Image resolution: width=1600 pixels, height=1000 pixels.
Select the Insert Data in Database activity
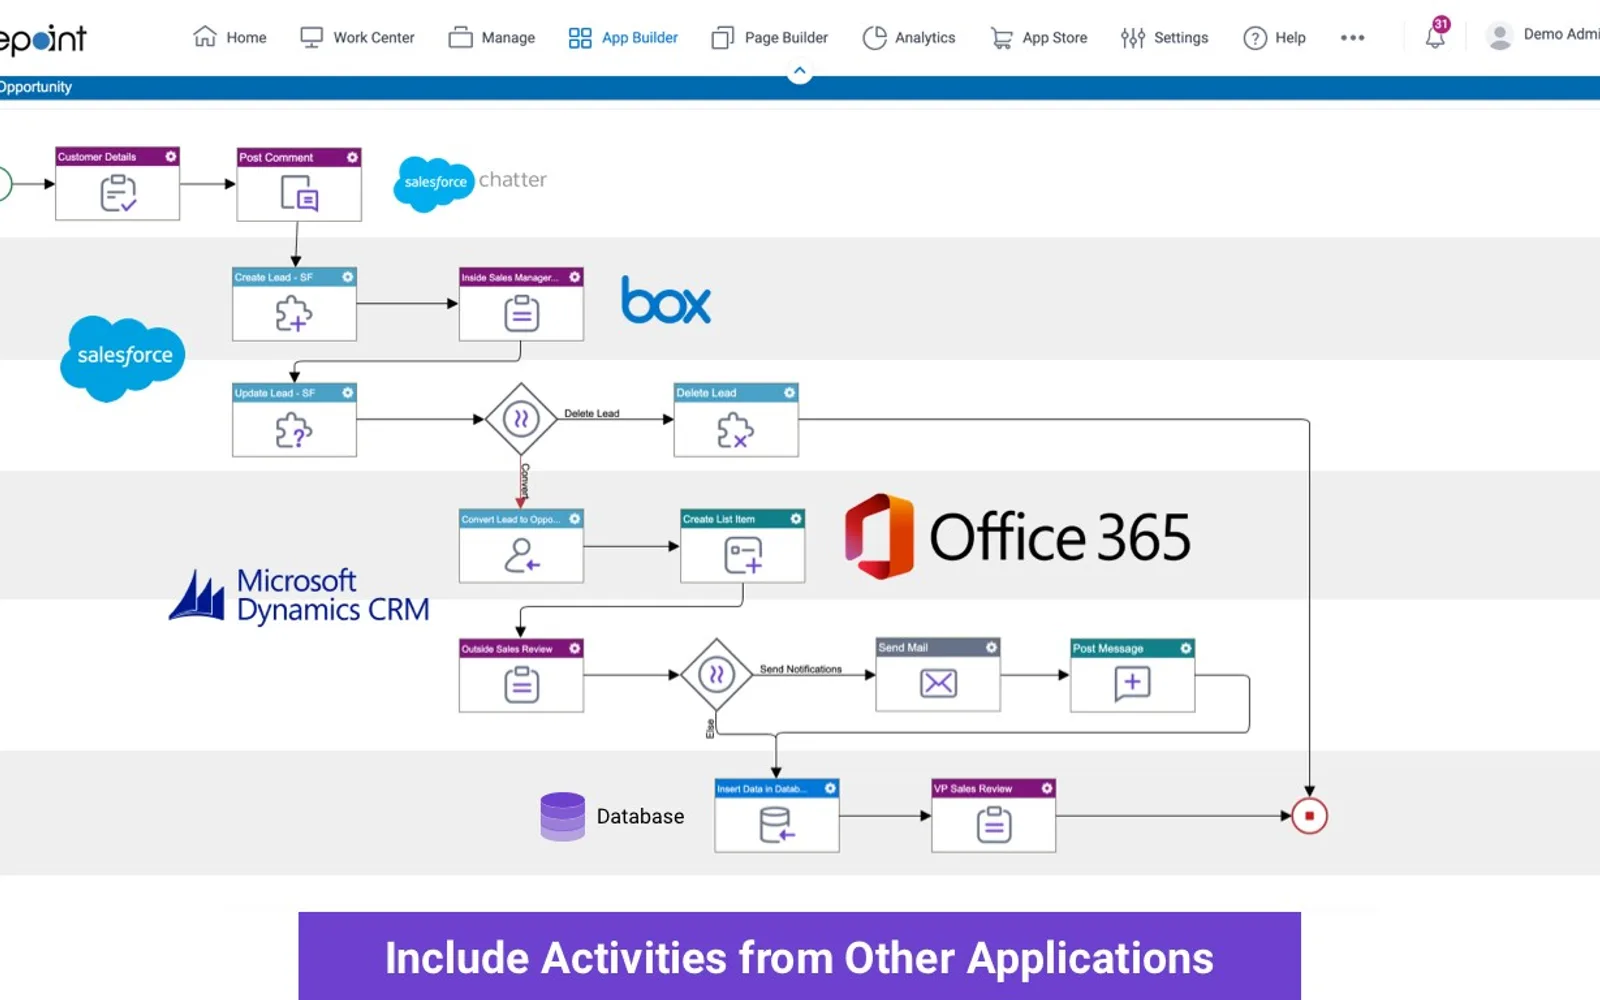click(x=777, y=816)
